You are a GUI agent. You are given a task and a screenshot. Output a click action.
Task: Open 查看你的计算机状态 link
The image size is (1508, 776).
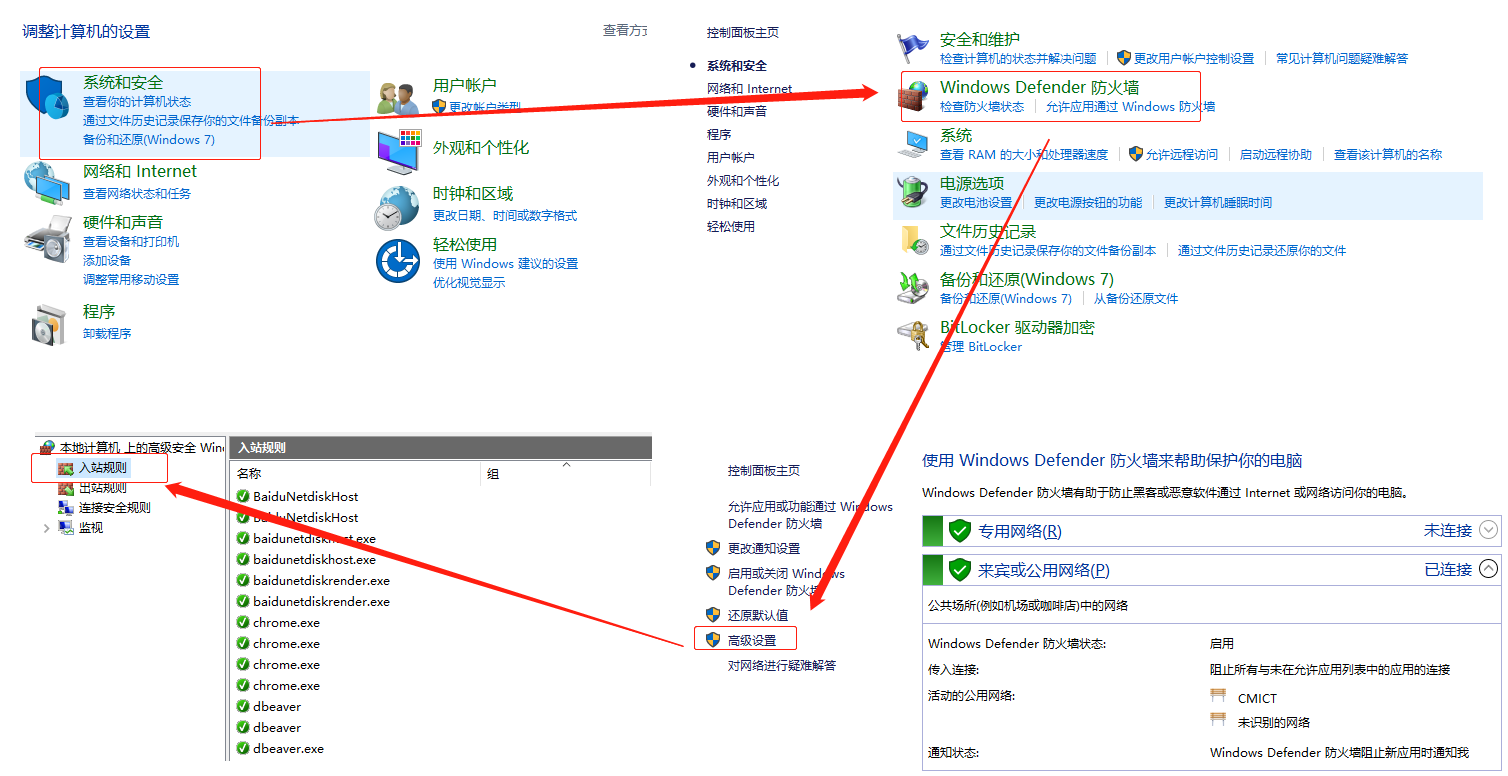(137, 102)
